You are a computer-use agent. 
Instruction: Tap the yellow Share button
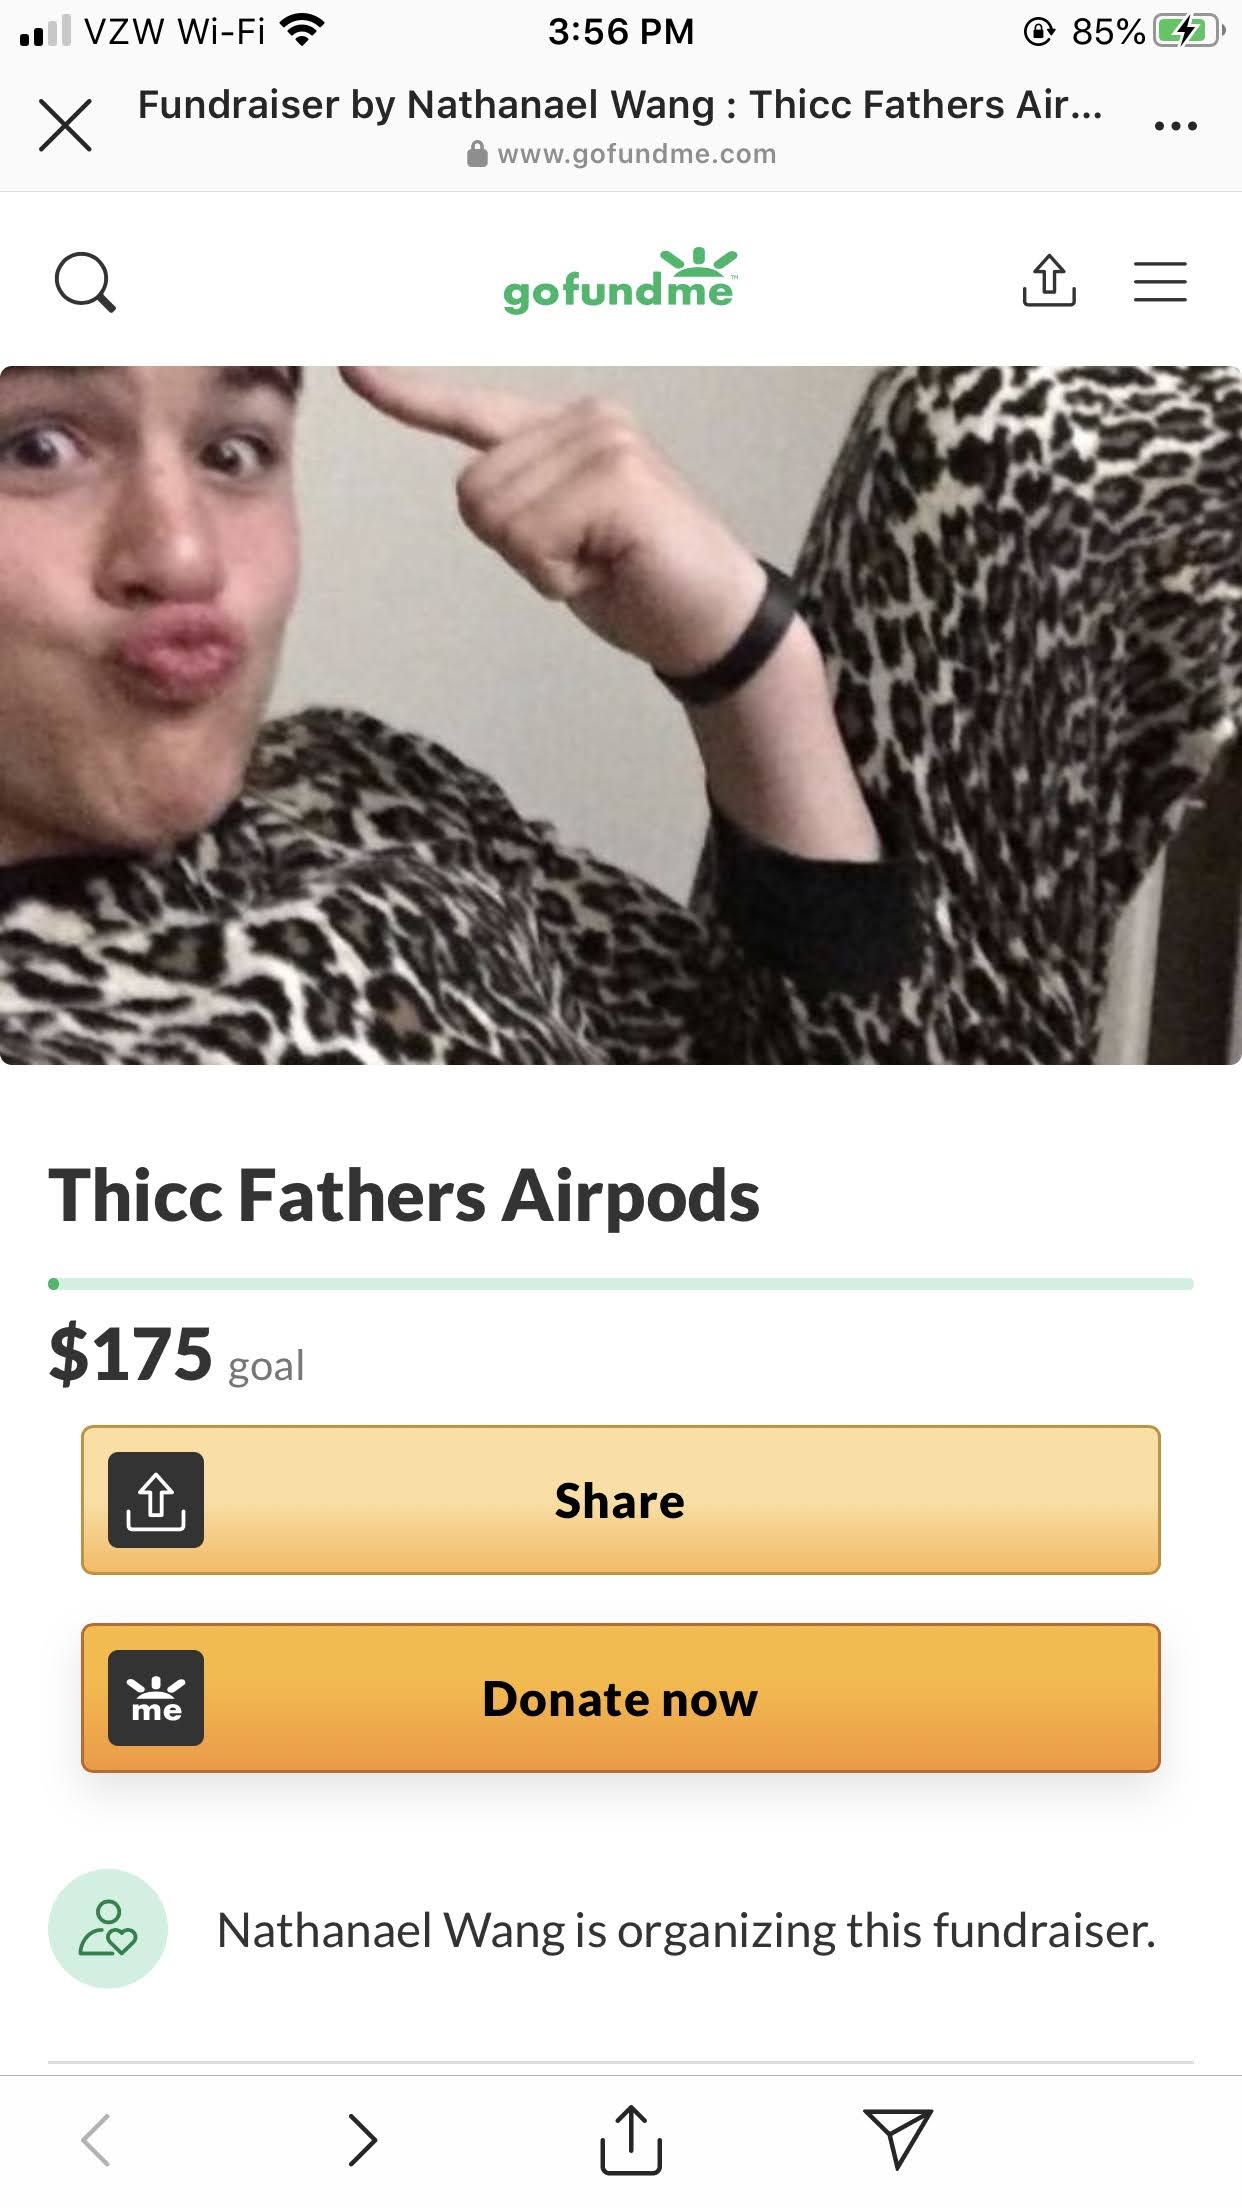tap(620, 1500)
